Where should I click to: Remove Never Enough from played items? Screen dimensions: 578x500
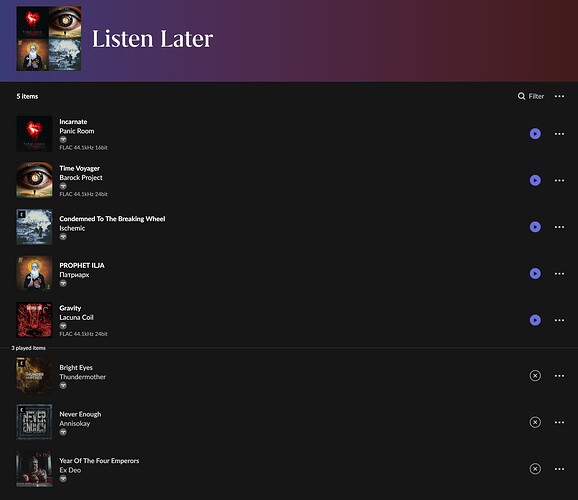(x=535, y=422)
